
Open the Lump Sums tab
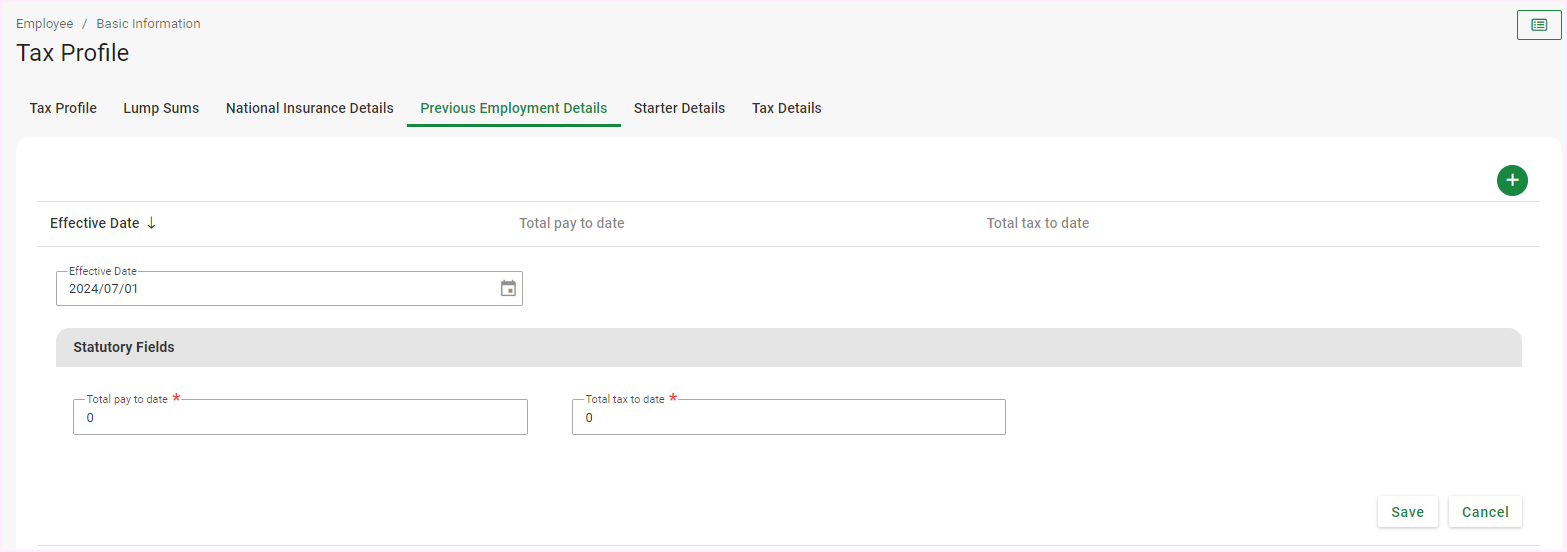pos(161,108)
